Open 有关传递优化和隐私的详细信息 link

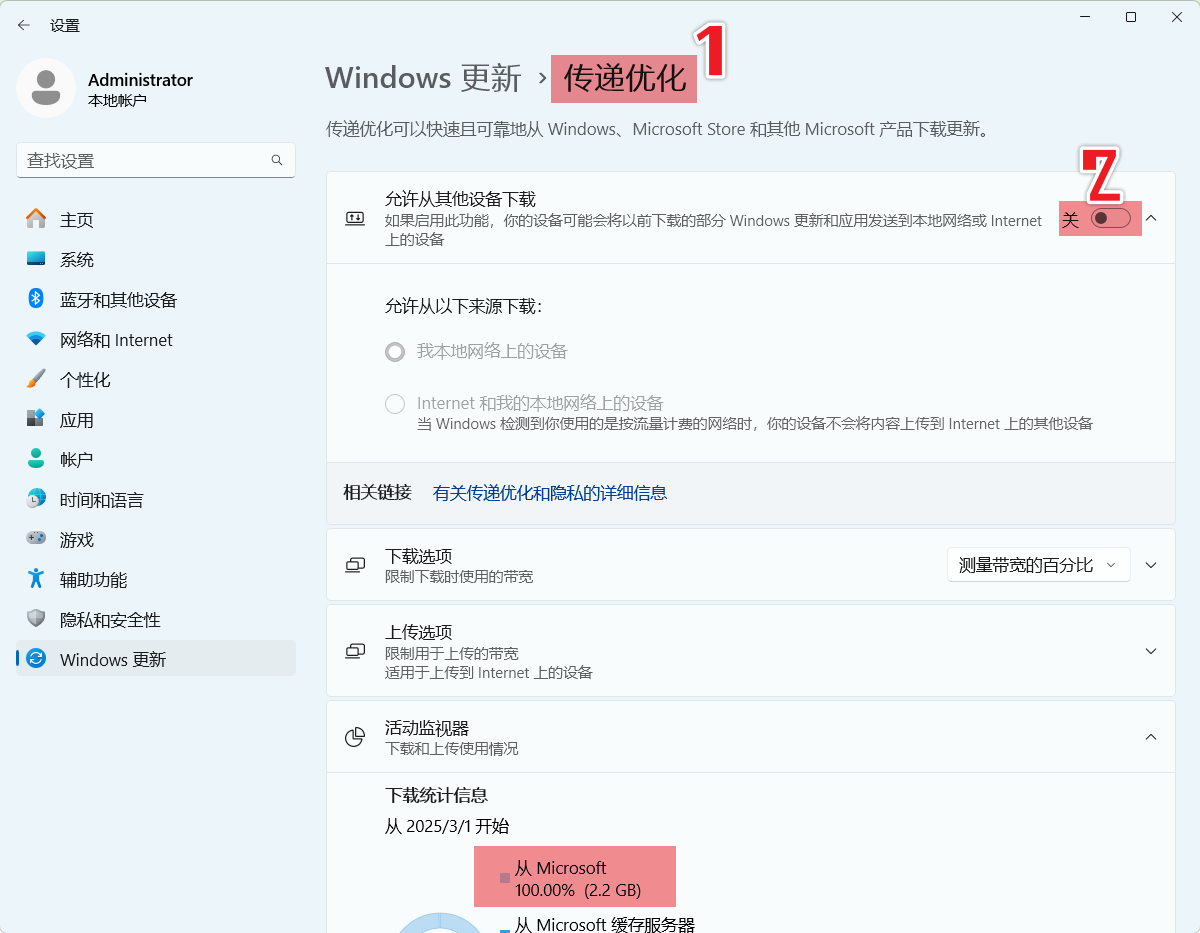click(550, 493)
